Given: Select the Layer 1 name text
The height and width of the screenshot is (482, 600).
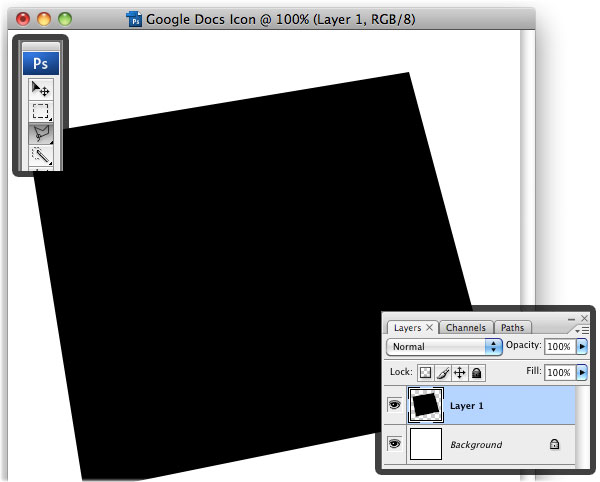Looking at the screenshot, I should [466, 406].
